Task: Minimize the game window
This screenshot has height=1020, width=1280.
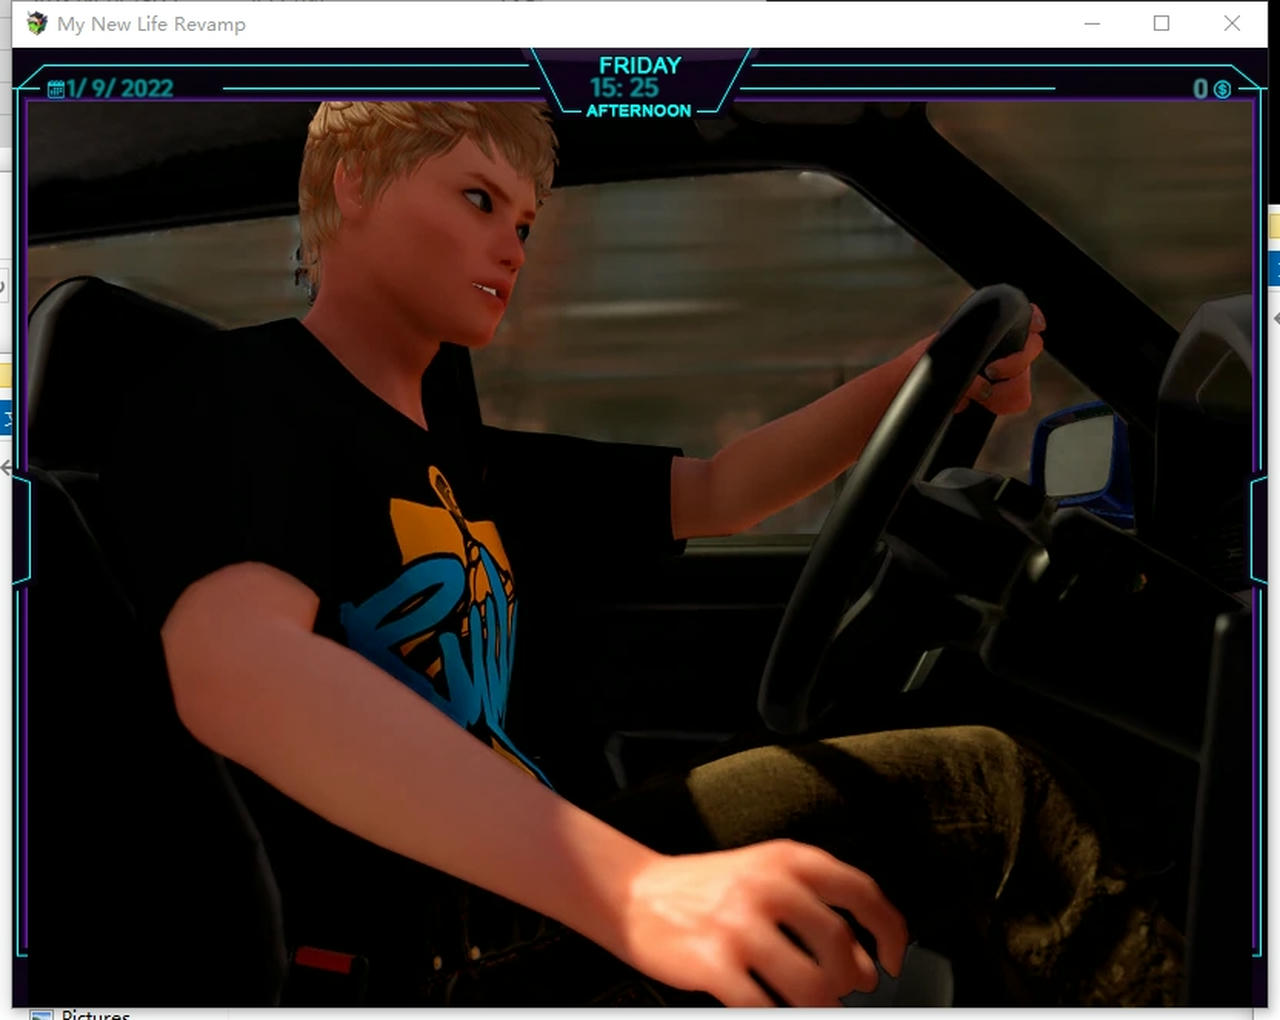Action: point(1092,24)
